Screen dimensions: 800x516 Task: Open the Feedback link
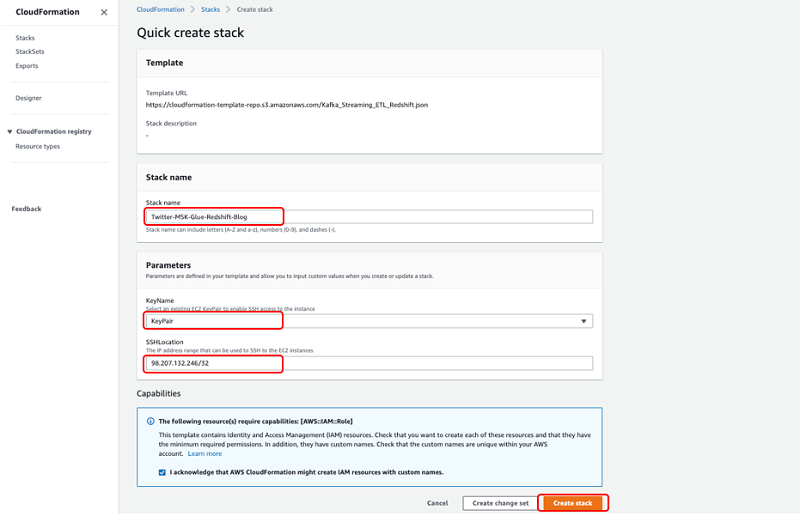pyautogui.click(x=27, y=209)
